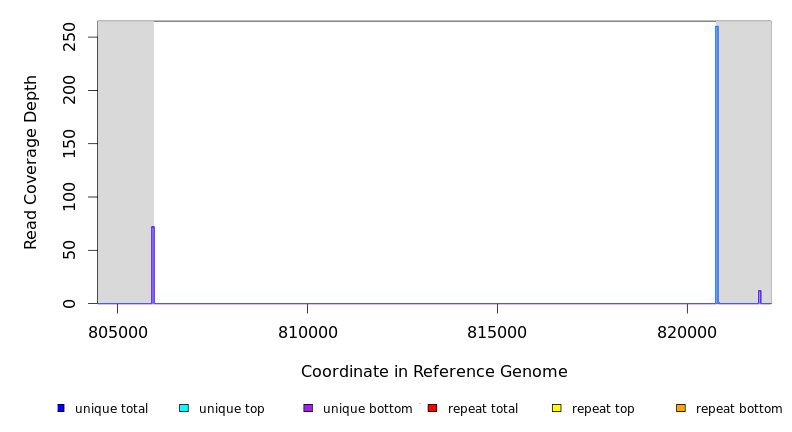Click the cyan 'unique top' legend swatch
The height and width of the screenshot is (432, 792).
184,408
